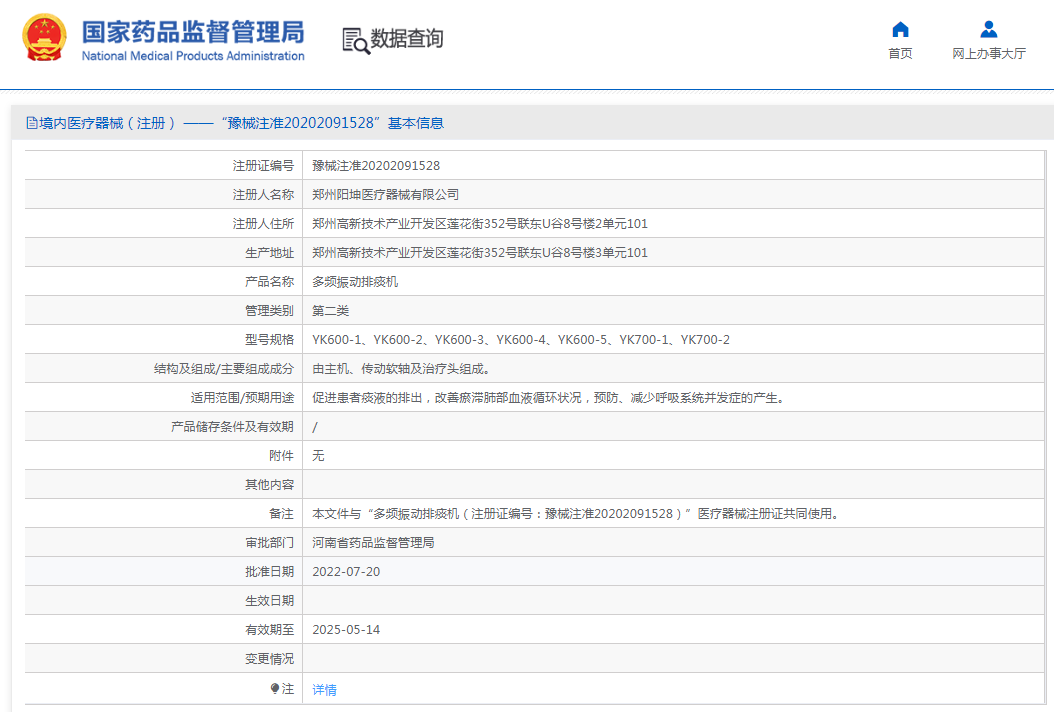Click the 批准日期 label
The height and width of the screenshot is (712, 1054).
point(270,571)
